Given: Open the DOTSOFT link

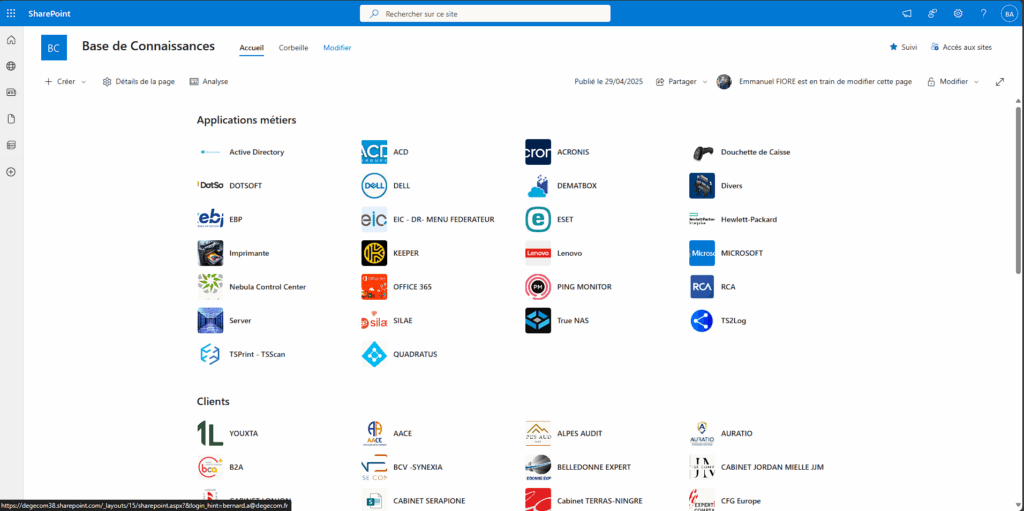Looking at the screenshot, I should 246,186.
